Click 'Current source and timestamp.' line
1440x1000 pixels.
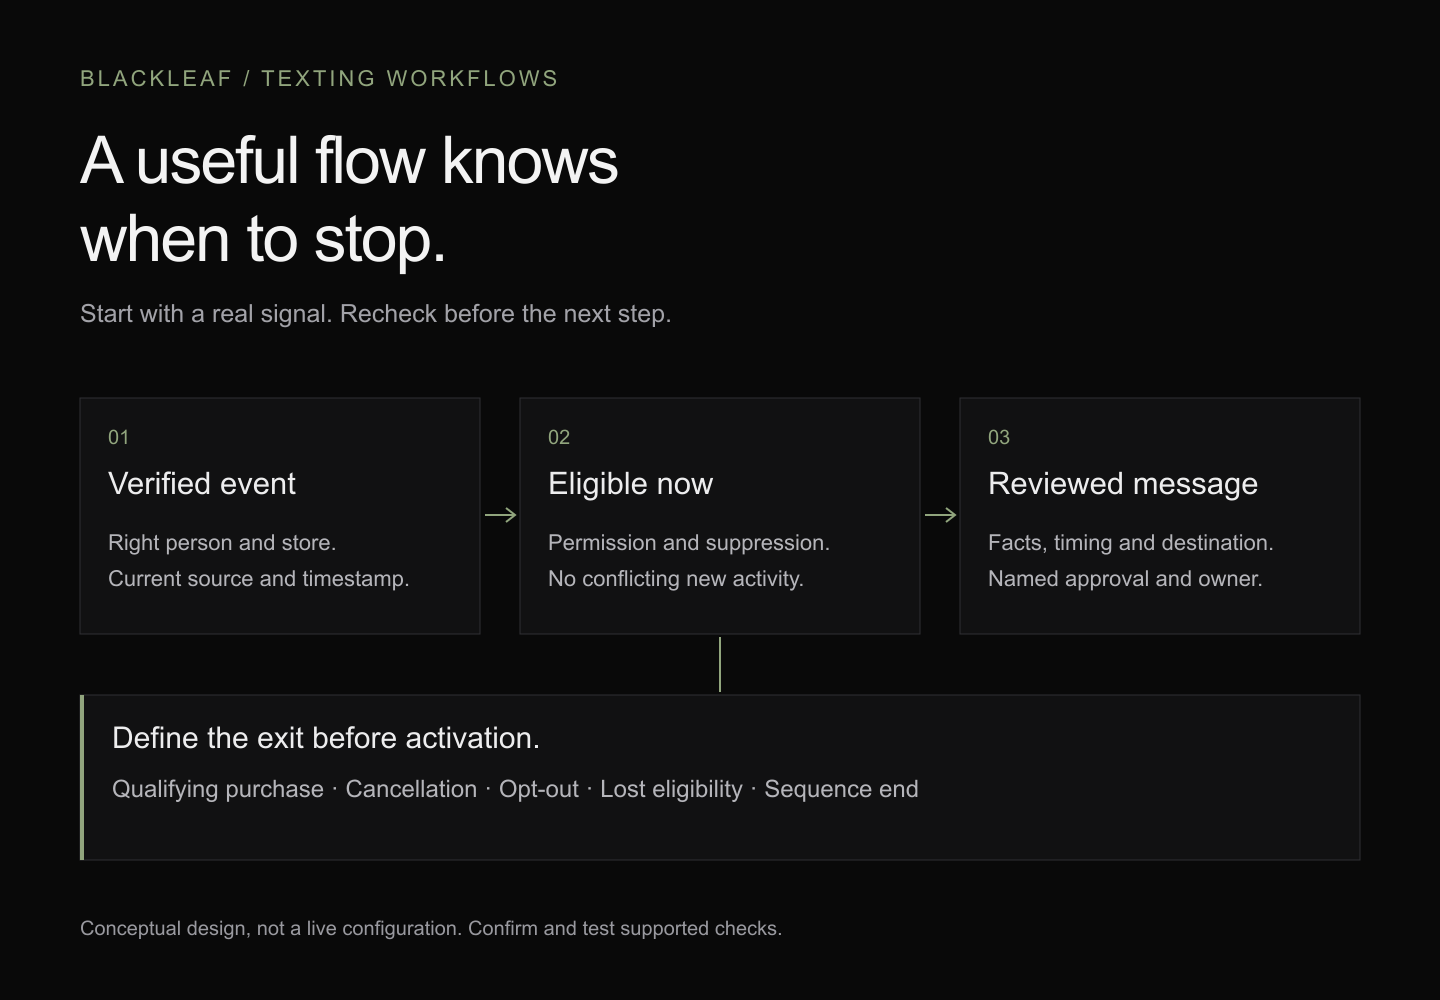[259, 579]
